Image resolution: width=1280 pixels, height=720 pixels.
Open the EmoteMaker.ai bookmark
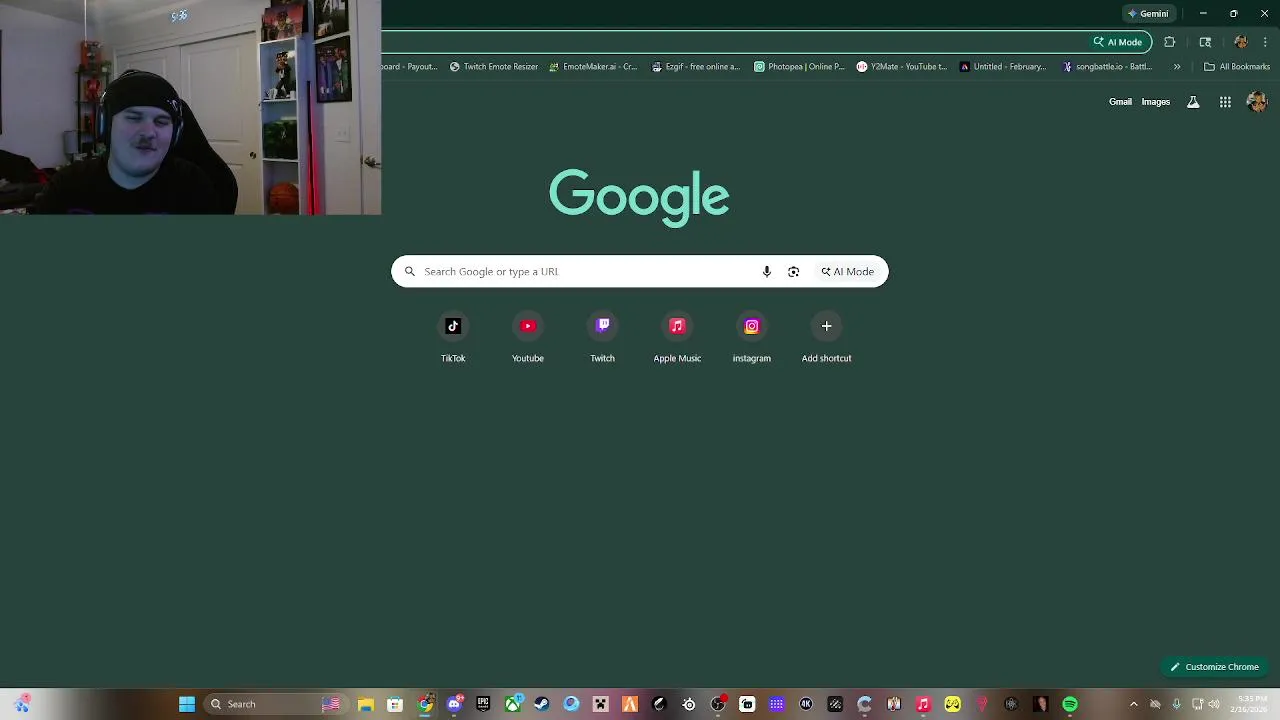click(593, 67)
